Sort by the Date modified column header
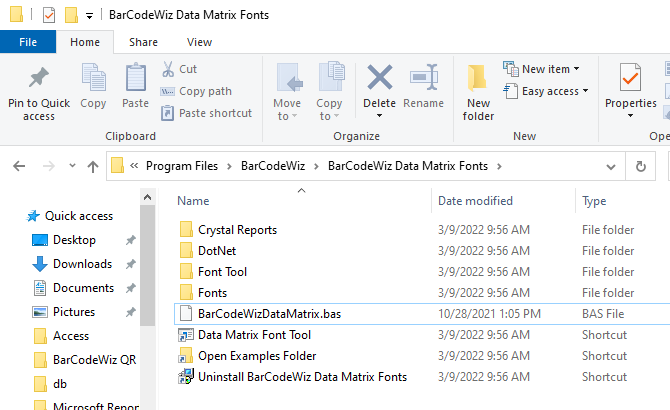Viewport: 670px width, 410px height. tap(475, 201)
